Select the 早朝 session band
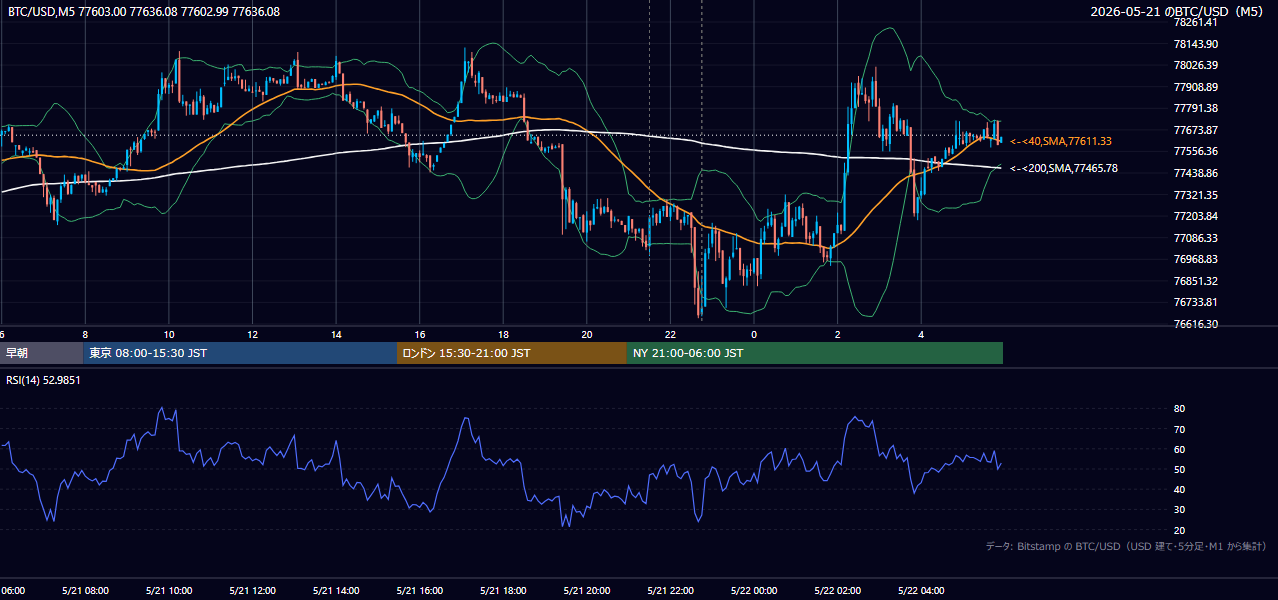The height and width of the screenshot is (600, 1278). (41, 353)
